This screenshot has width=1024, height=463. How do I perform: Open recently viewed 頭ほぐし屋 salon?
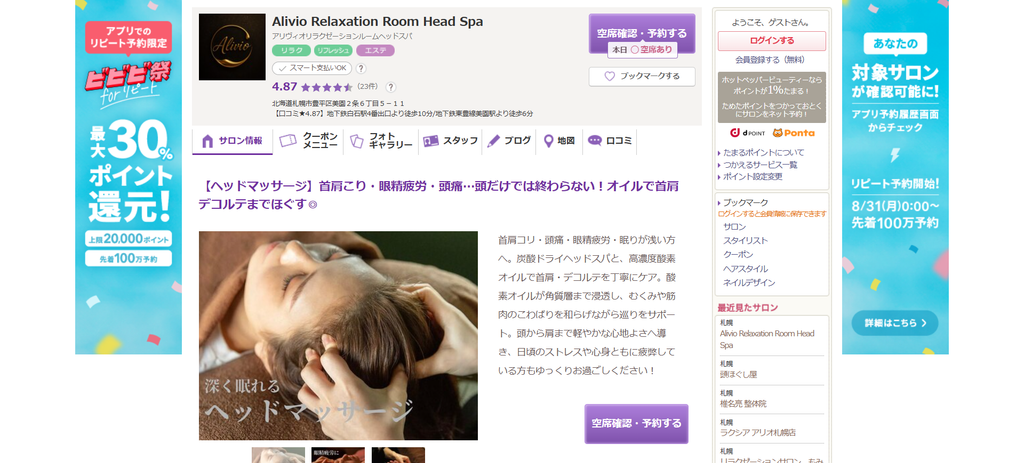click(x=739, y=374)
